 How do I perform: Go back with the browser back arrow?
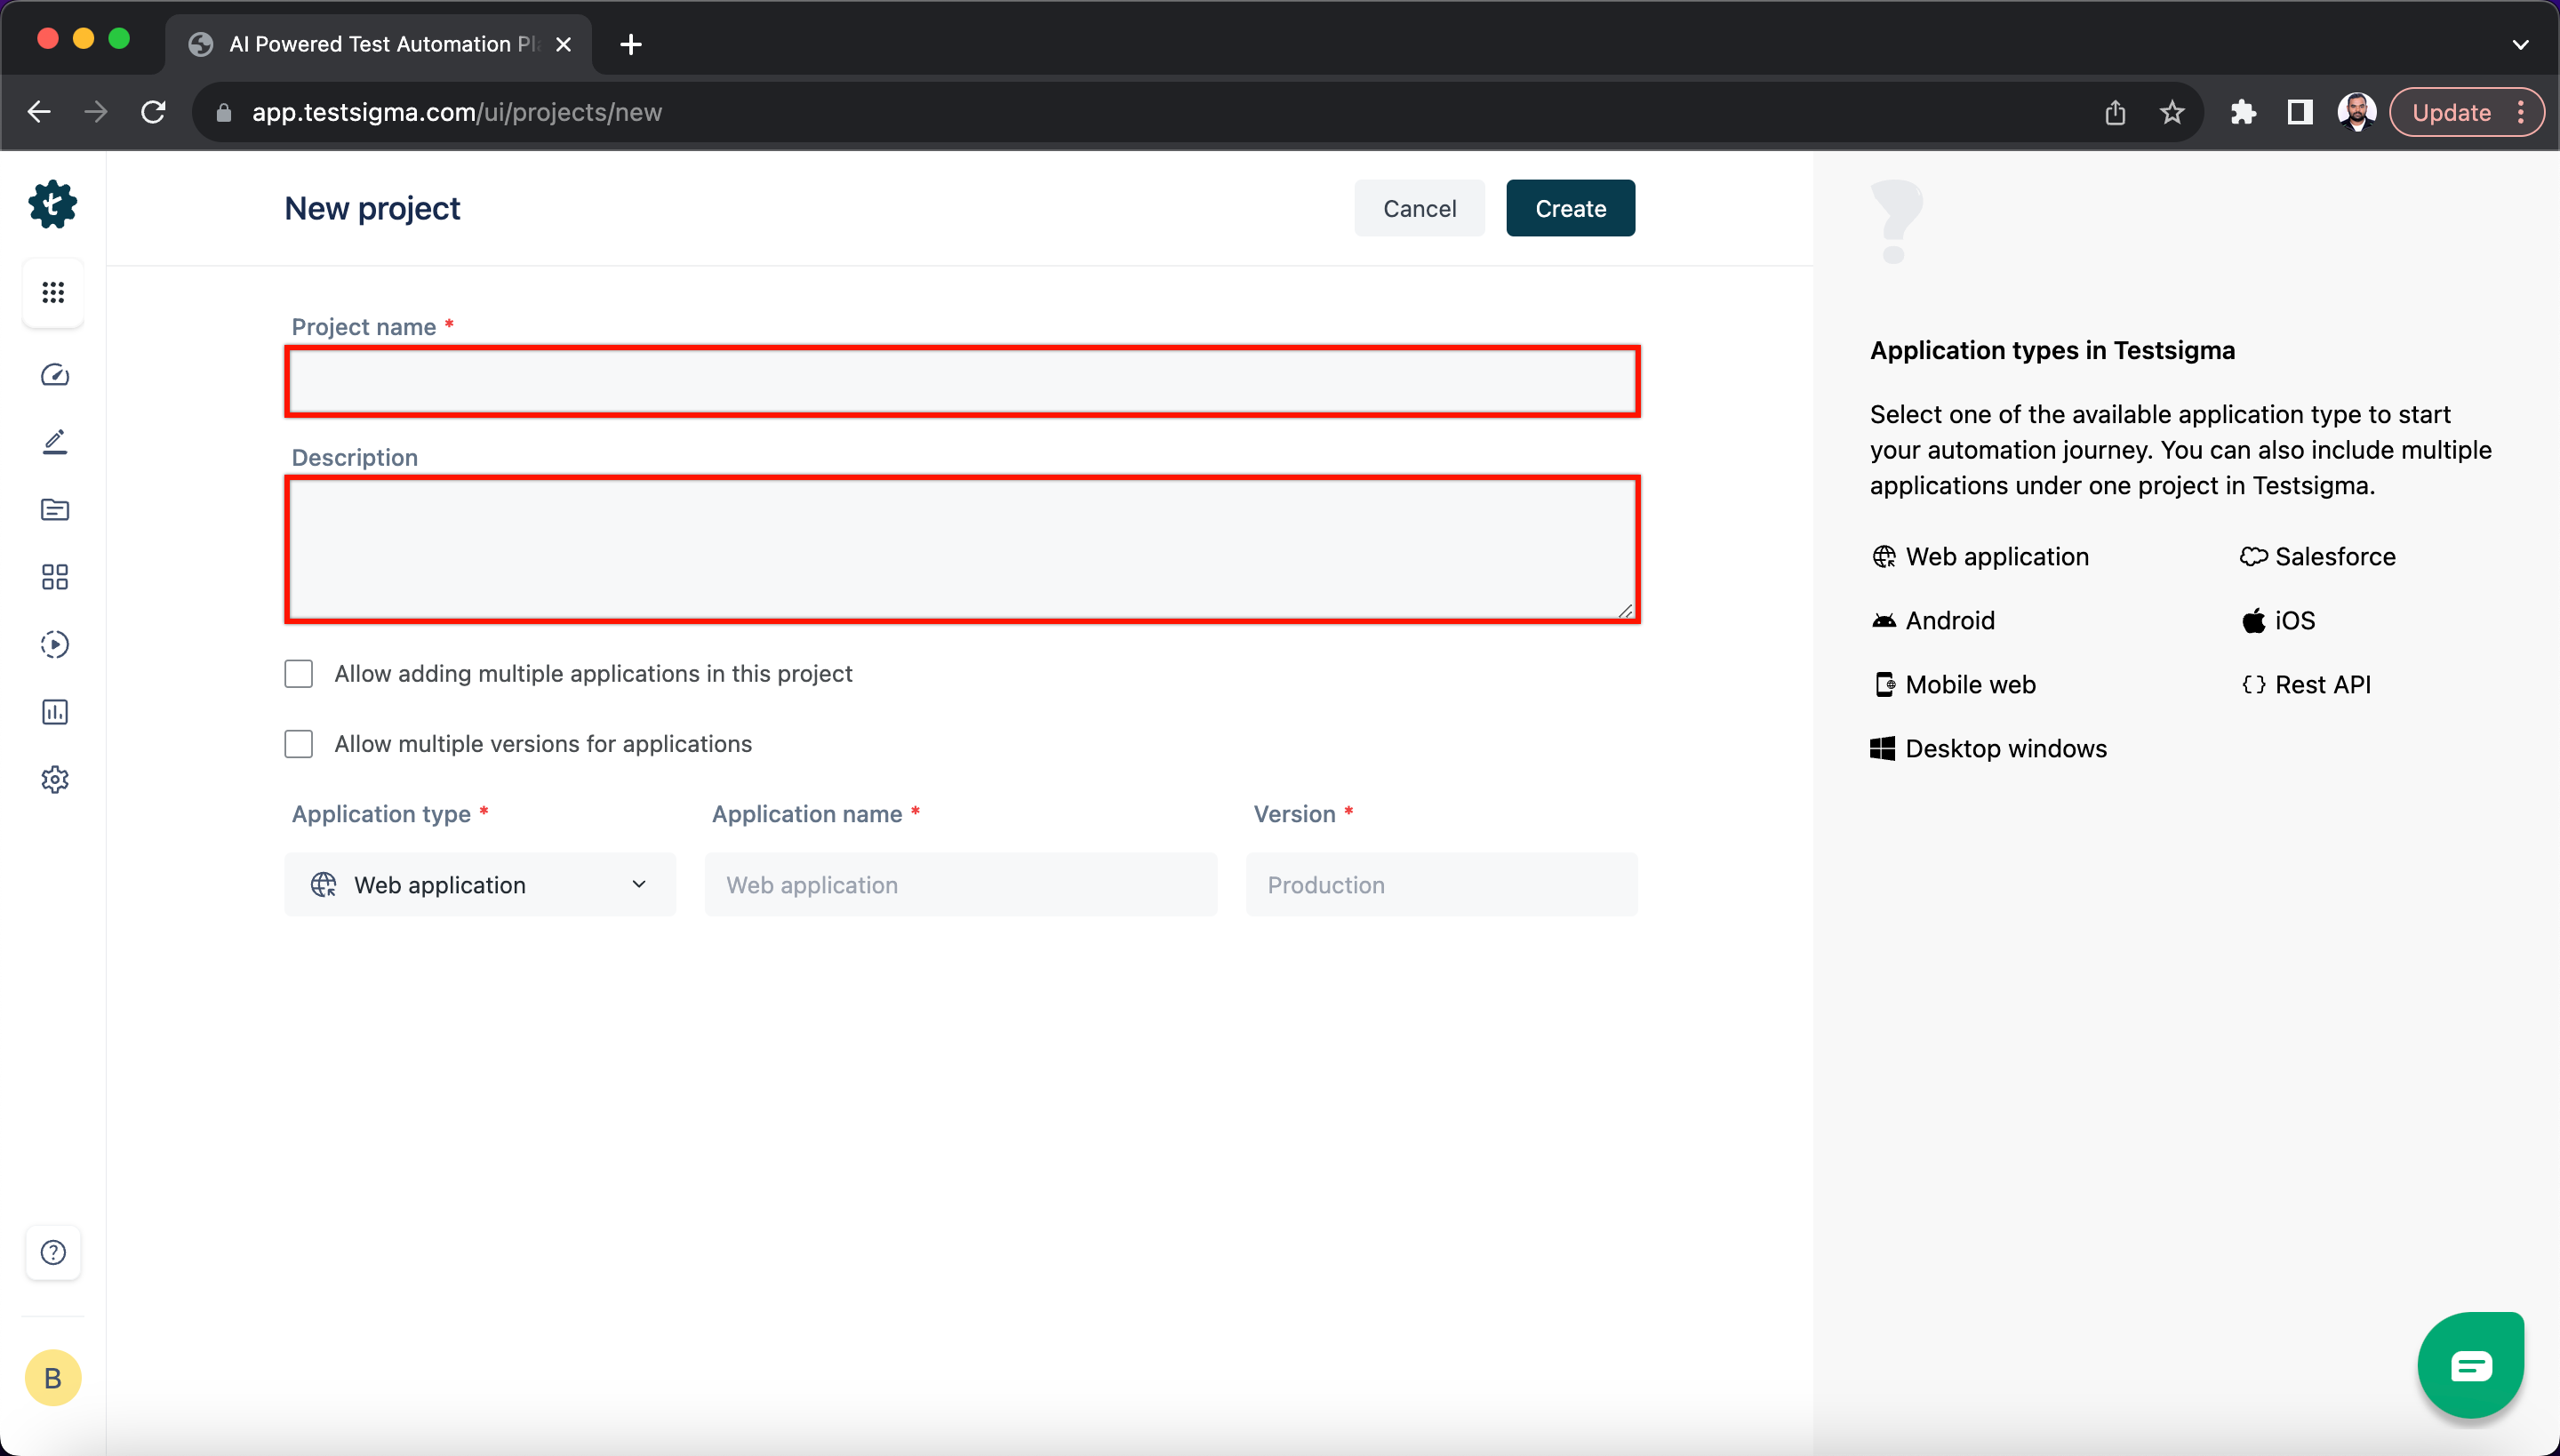pos(39,112)
